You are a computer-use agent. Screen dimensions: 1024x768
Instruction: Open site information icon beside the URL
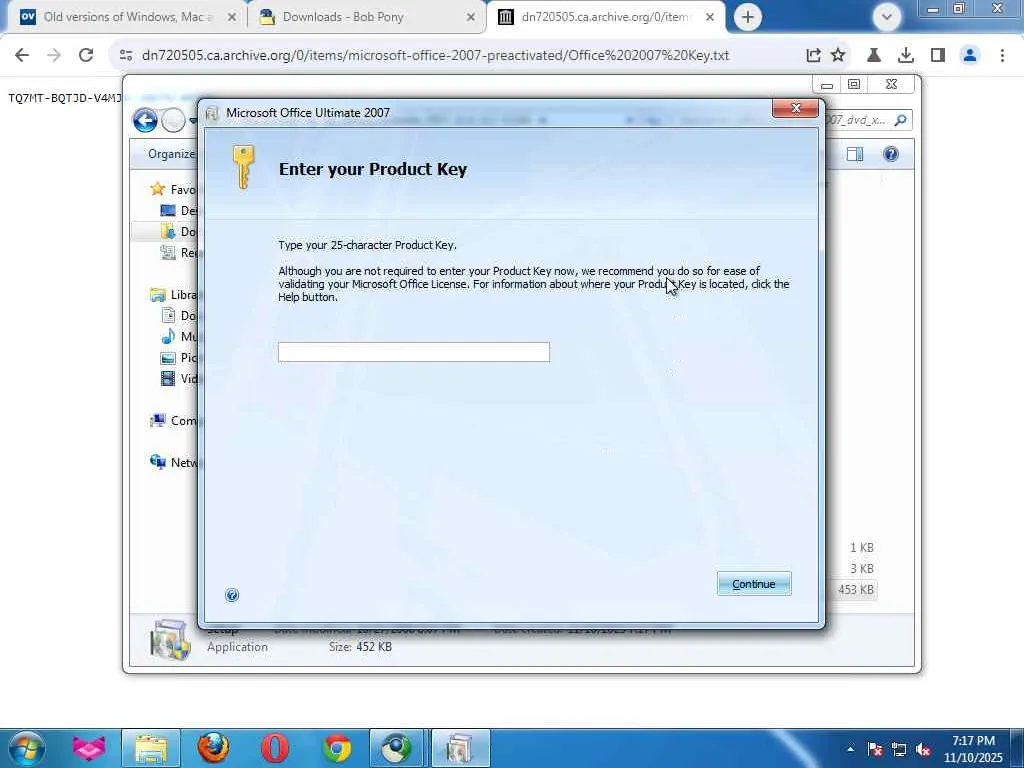pos(126,56)
